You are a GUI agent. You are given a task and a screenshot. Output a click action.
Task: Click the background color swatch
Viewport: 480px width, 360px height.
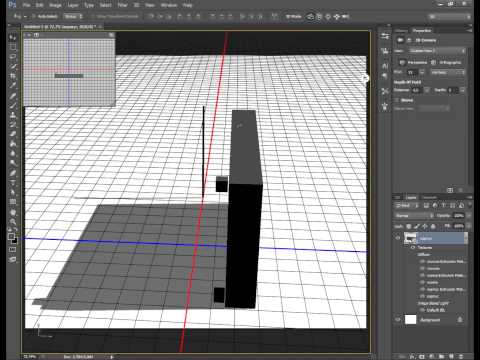click(15, 240)
